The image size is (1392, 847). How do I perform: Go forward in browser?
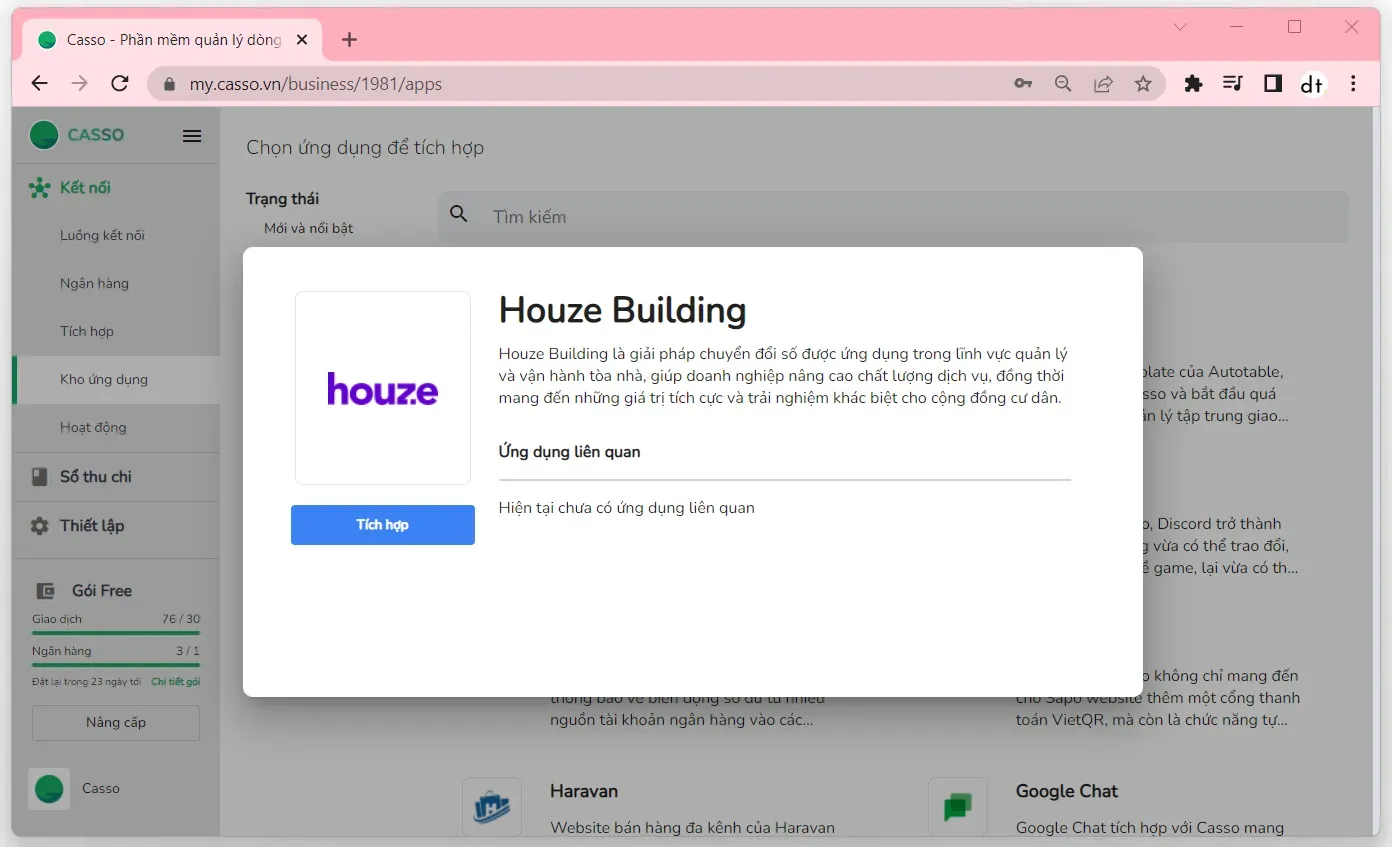(80, 84)
